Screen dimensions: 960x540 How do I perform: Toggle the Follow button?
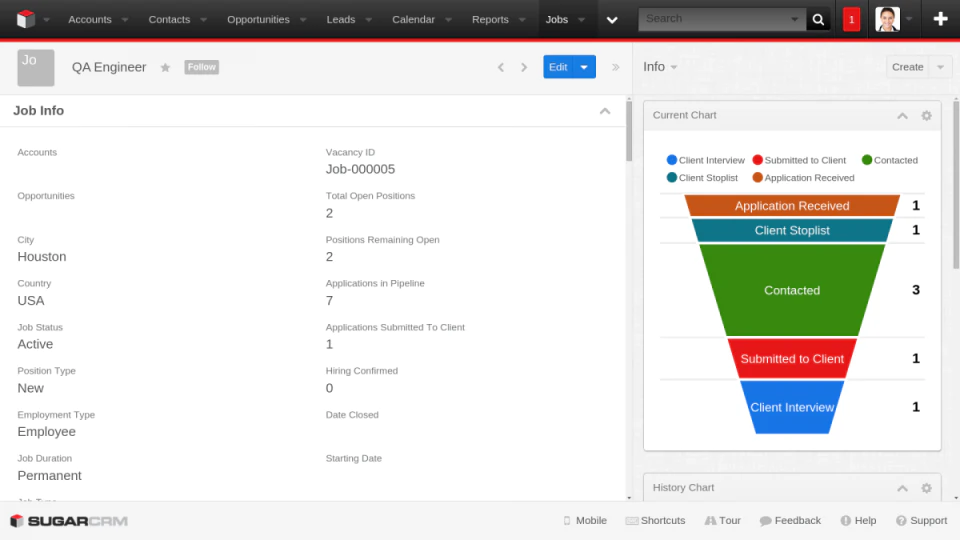[201, 67]
